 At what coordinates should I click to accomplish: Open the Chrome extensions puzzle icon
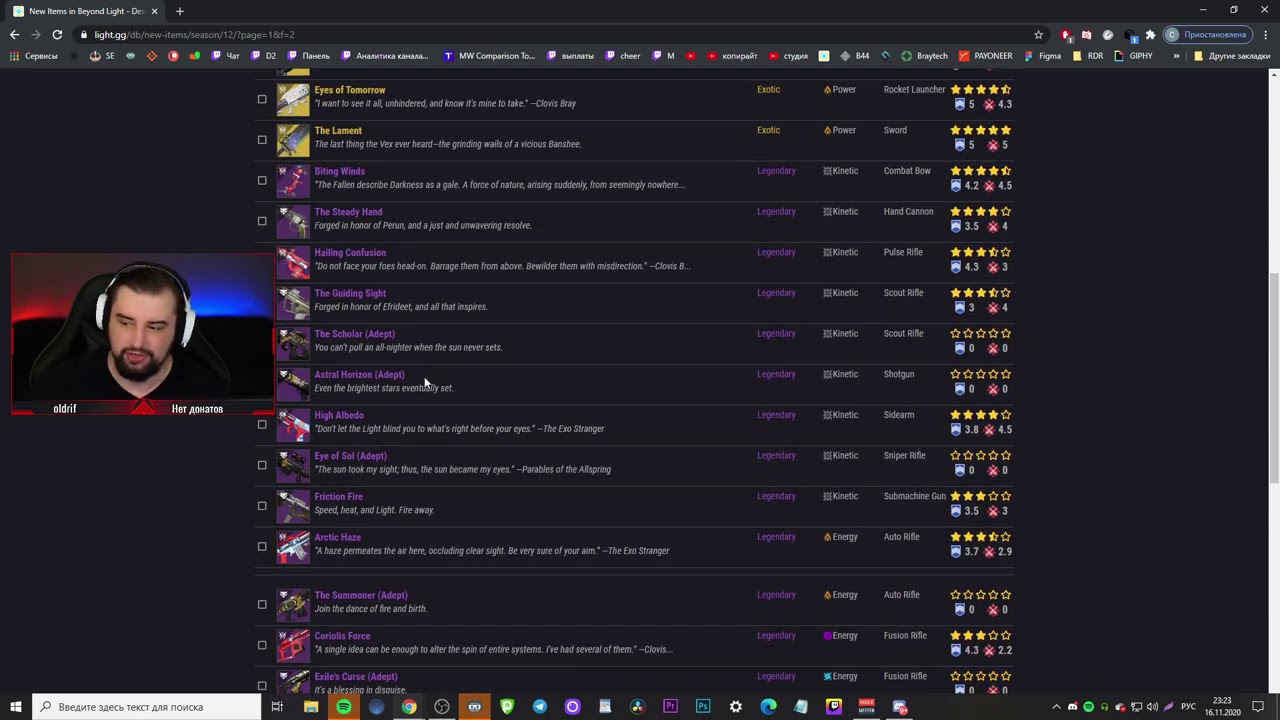point(1150,34)
